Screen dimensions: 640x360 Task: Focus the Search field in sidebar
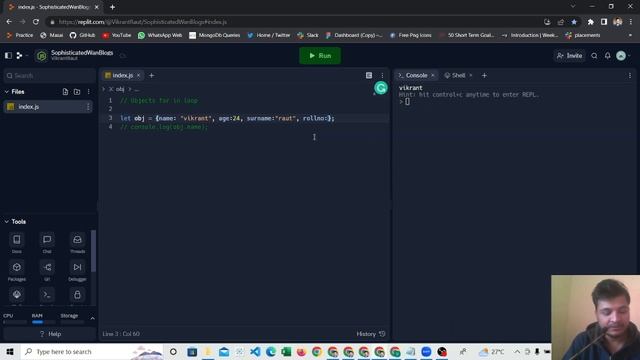(x=49, y=76)
